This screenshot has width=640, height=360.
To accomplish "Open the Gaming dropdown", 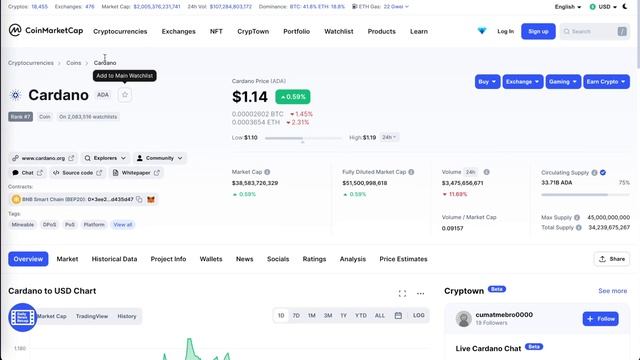I will tap(563, 82).
